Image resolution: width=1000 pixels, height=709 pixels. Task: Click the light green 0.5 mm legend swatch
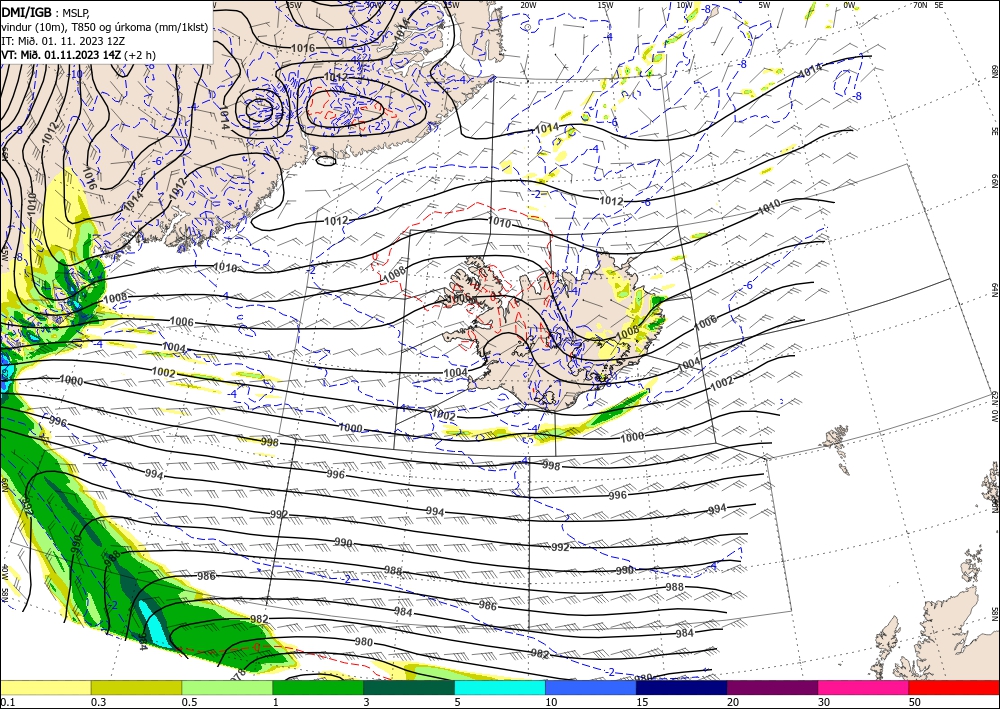pos(227,687)
